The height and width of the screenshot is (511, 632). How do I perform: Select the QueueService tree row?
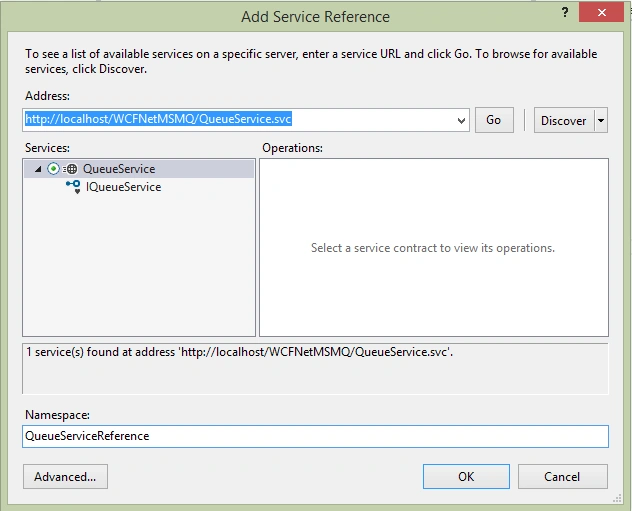click(139, 169)
